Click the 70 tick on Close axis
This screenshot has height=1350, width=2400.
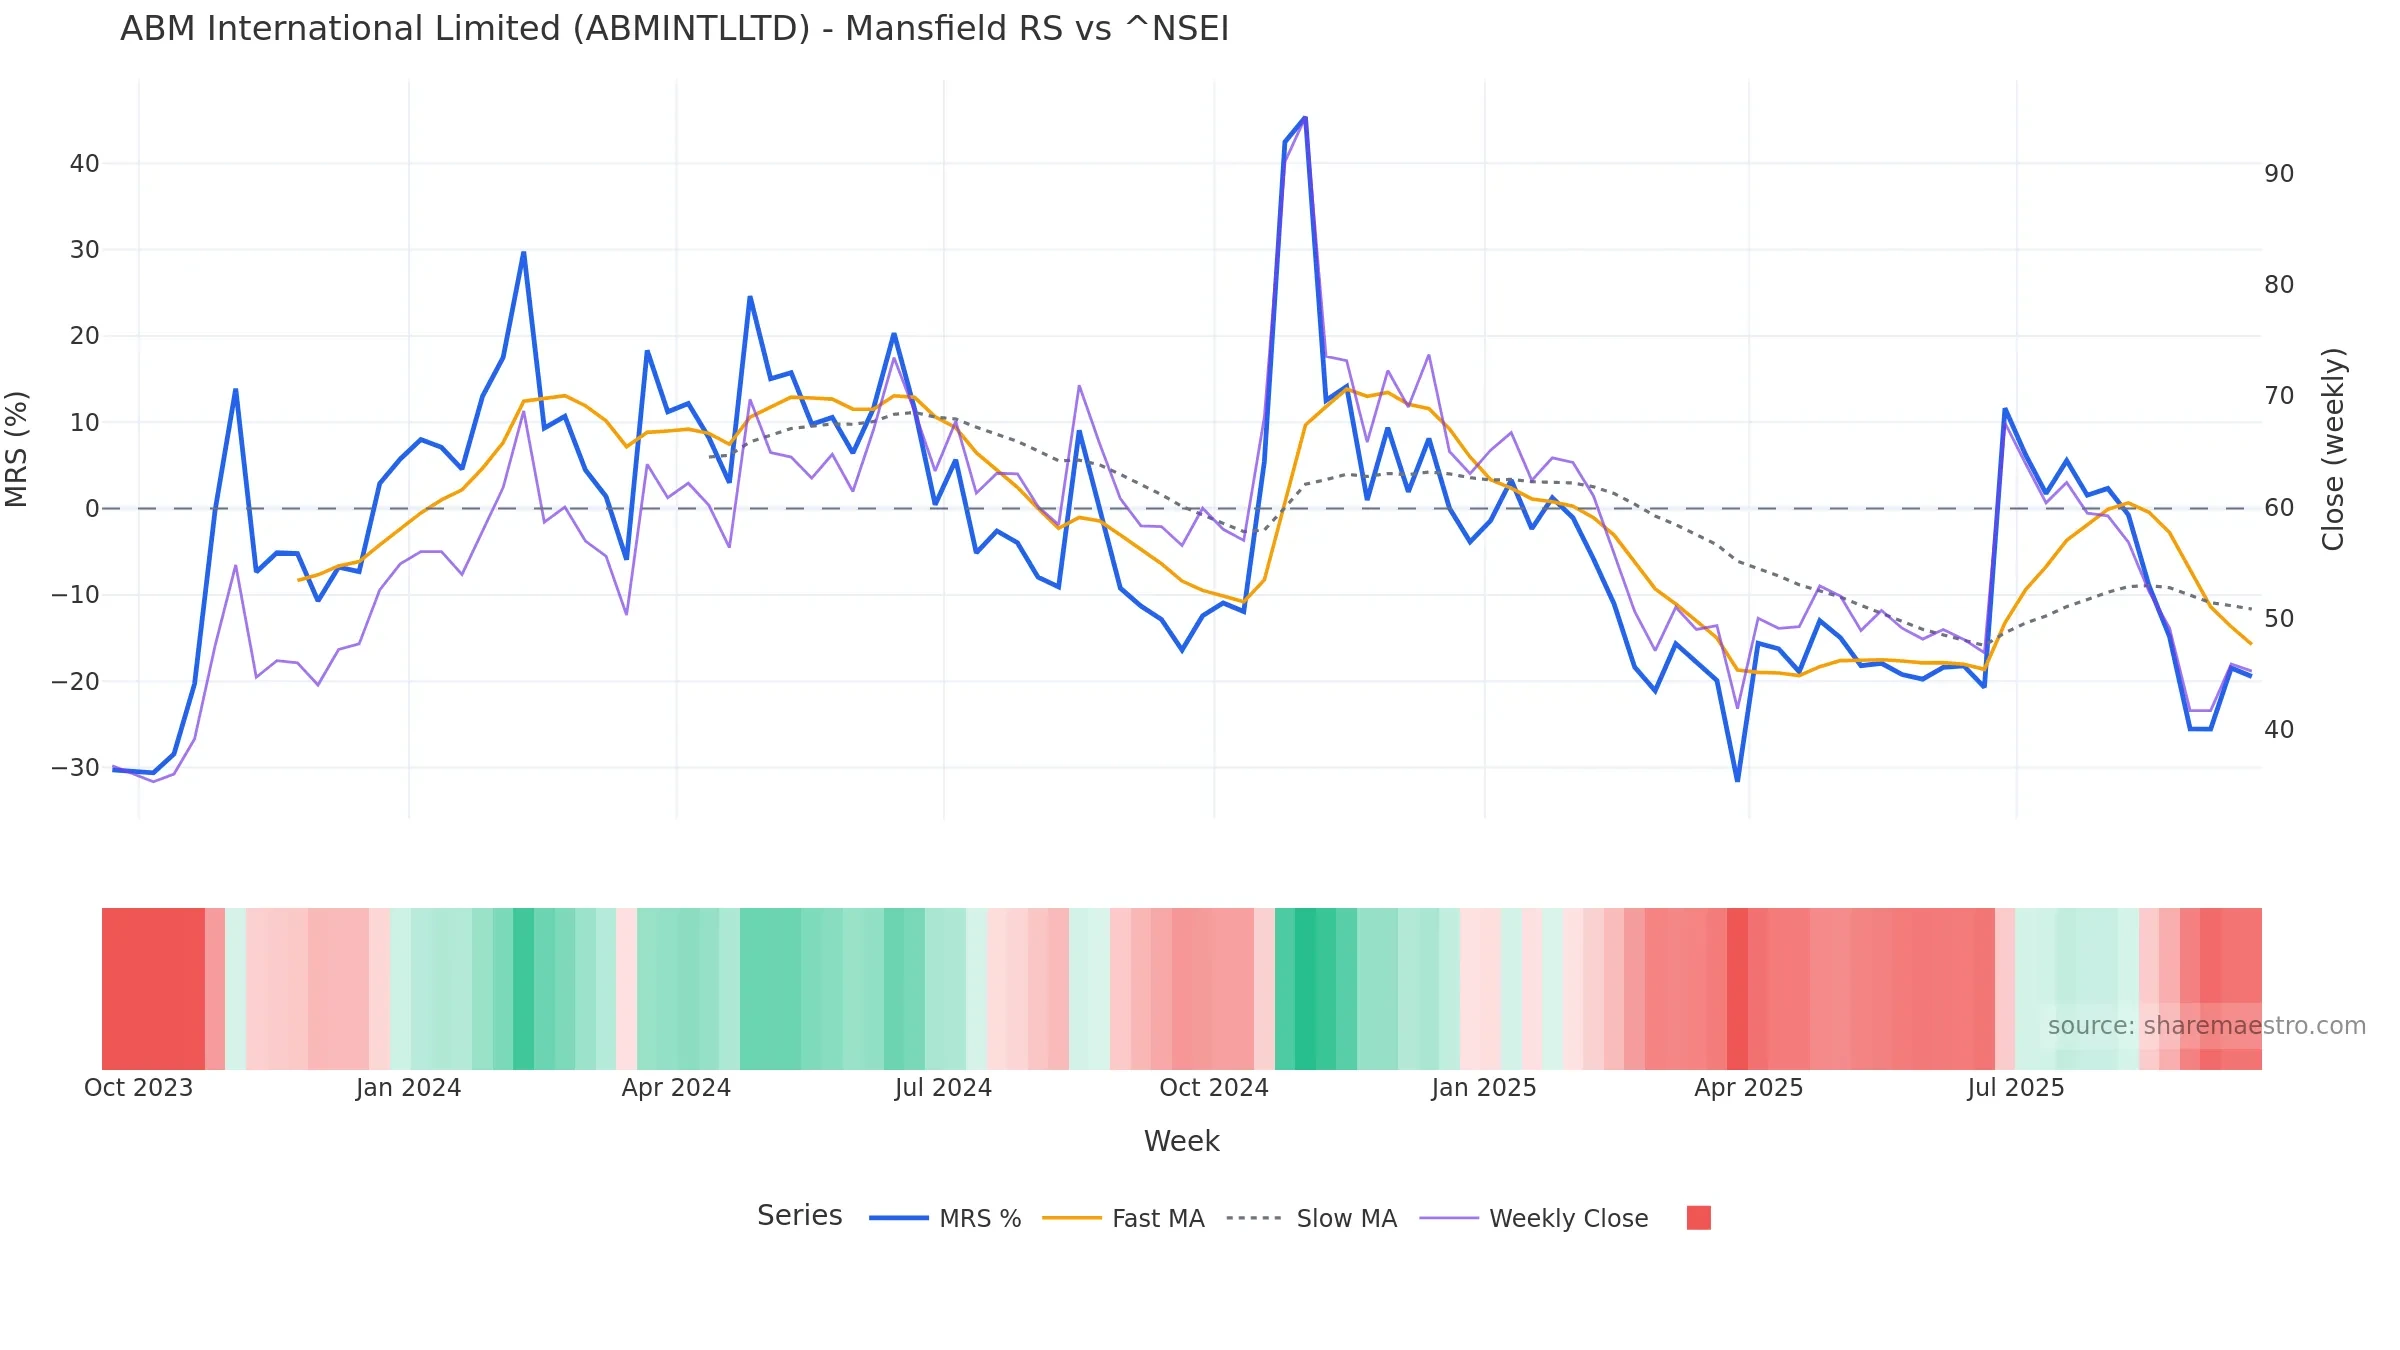click(x=2279, y=396)
